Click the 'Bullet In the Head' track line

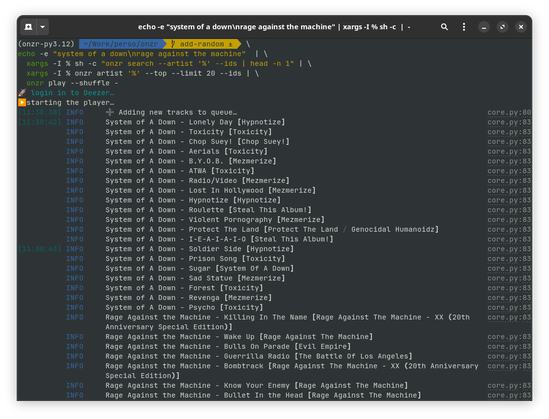(263, 395)
